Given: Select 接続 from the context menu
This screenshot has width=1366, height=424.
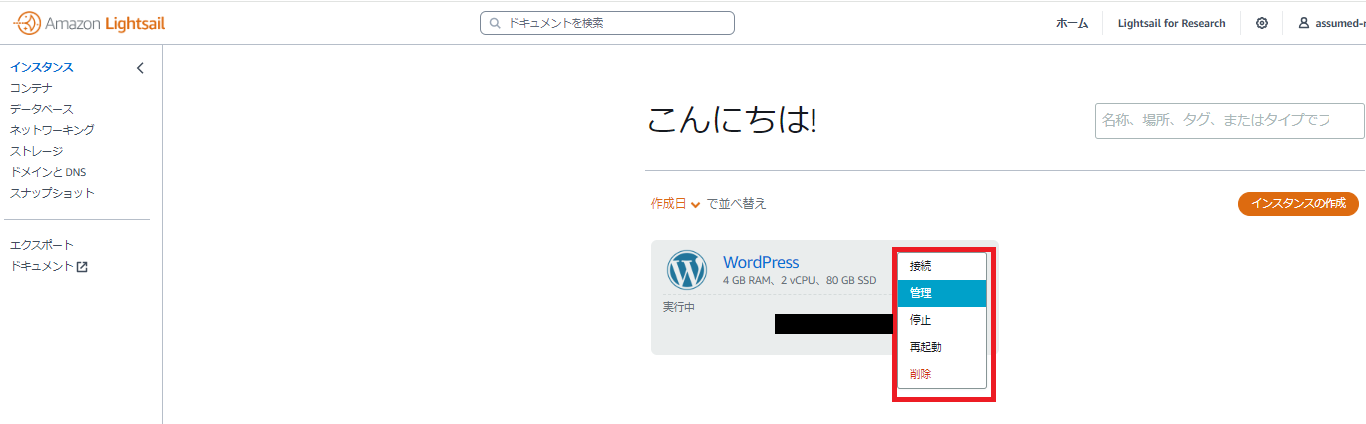Looking at the screenshot, I should pos(942,266).
